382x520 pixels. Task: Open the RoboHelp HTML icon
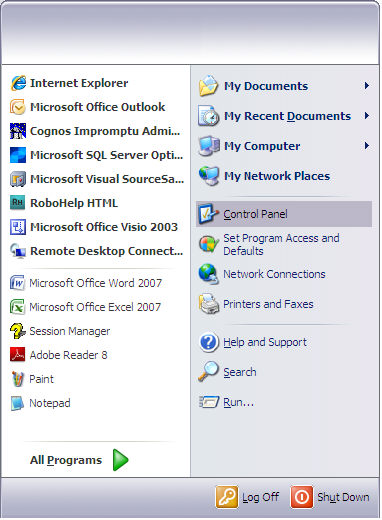click(x=18, y=203)
